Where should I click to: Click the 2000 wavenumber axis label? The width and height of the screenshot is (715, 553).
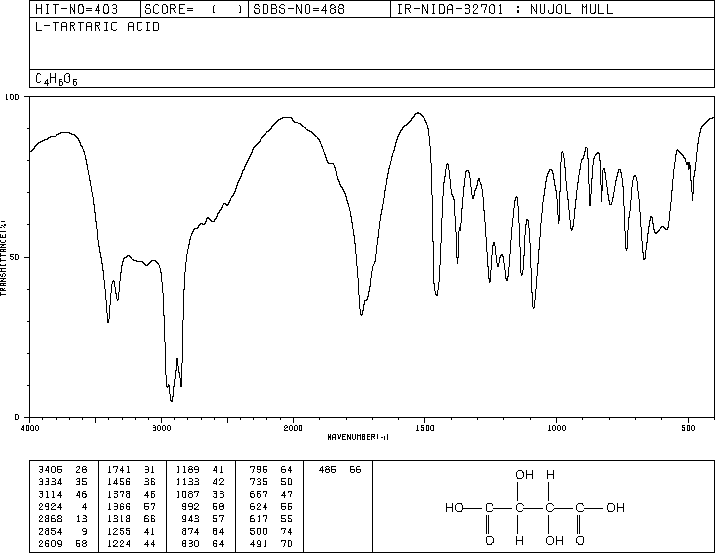[x=293, y=428]
